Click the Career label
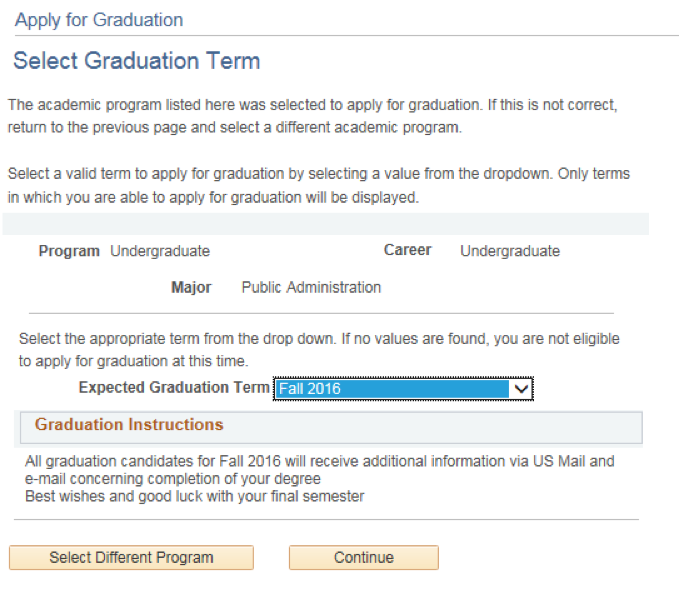This screenshot has height=589, width=679. [407, 250]
